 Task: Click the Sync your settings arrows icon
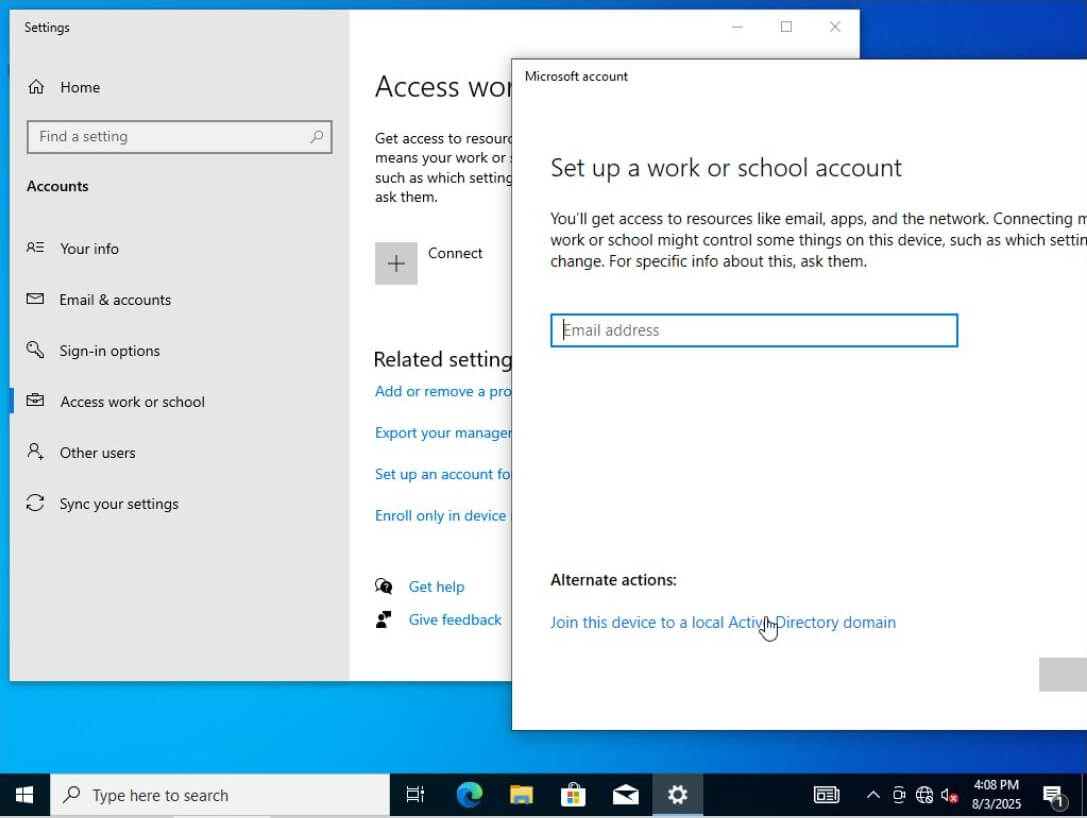click(x=35, y=503)
